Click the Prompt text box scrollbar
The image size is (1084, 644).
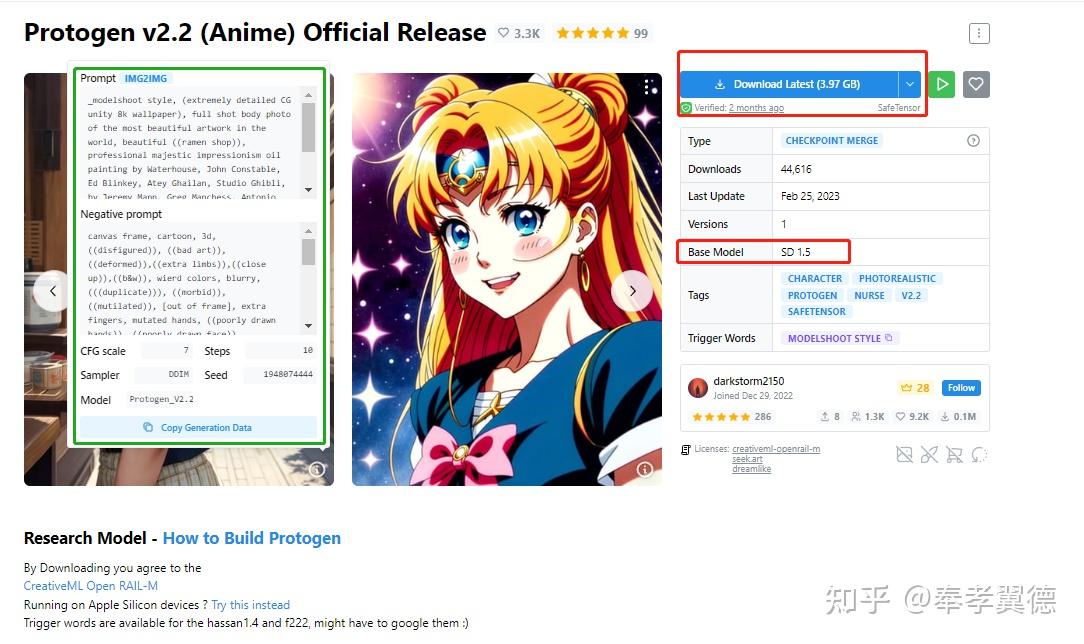click(x=308, y=128)
